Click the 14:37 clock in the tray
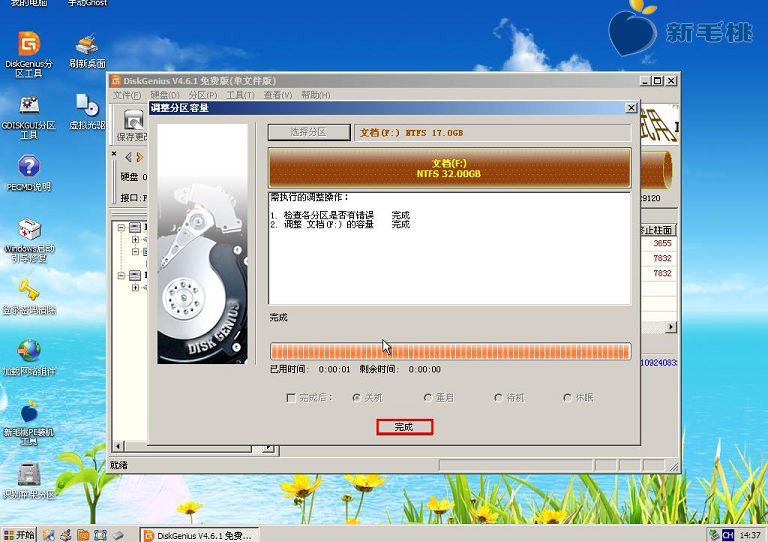The width and height of the screenshot is (768, 542). pos(750,535)
